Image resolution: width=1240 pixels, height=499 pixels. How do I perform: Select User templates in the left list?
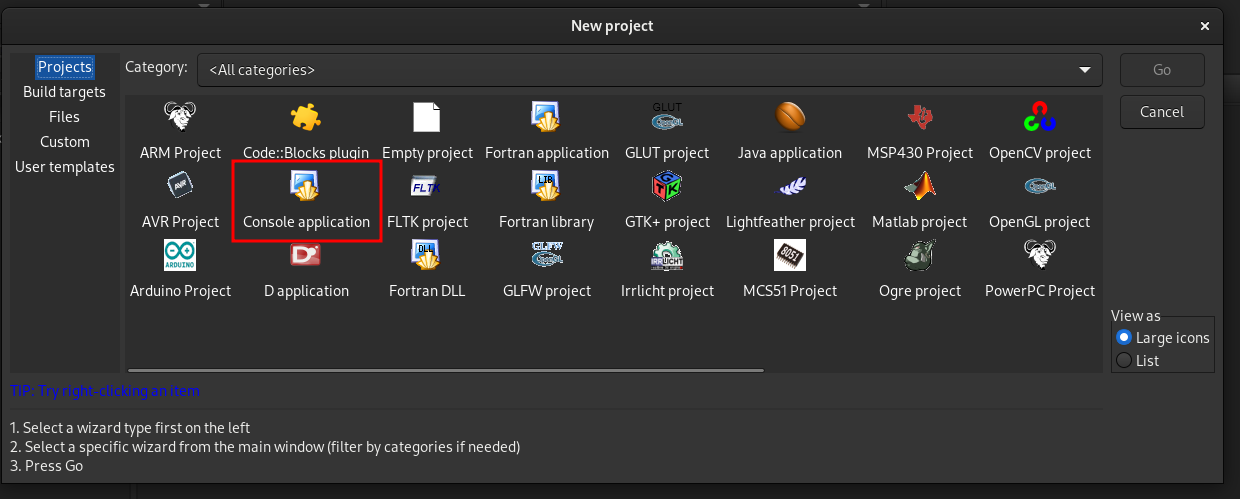pyautogui.click(x=64, y=167)
